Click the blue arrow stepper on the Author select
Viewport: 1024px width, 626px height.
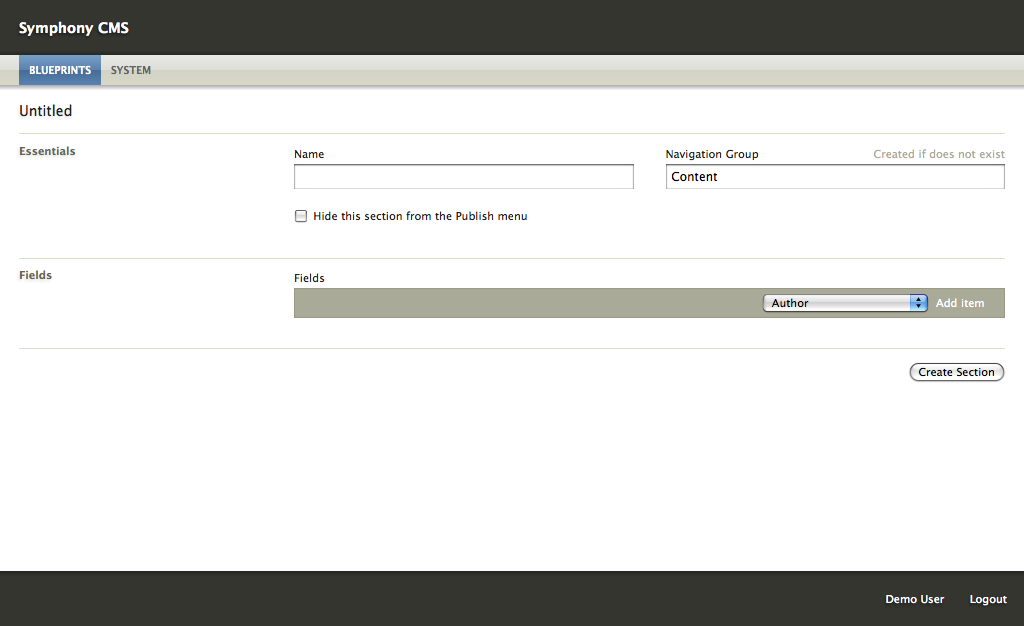coord(918,303)
